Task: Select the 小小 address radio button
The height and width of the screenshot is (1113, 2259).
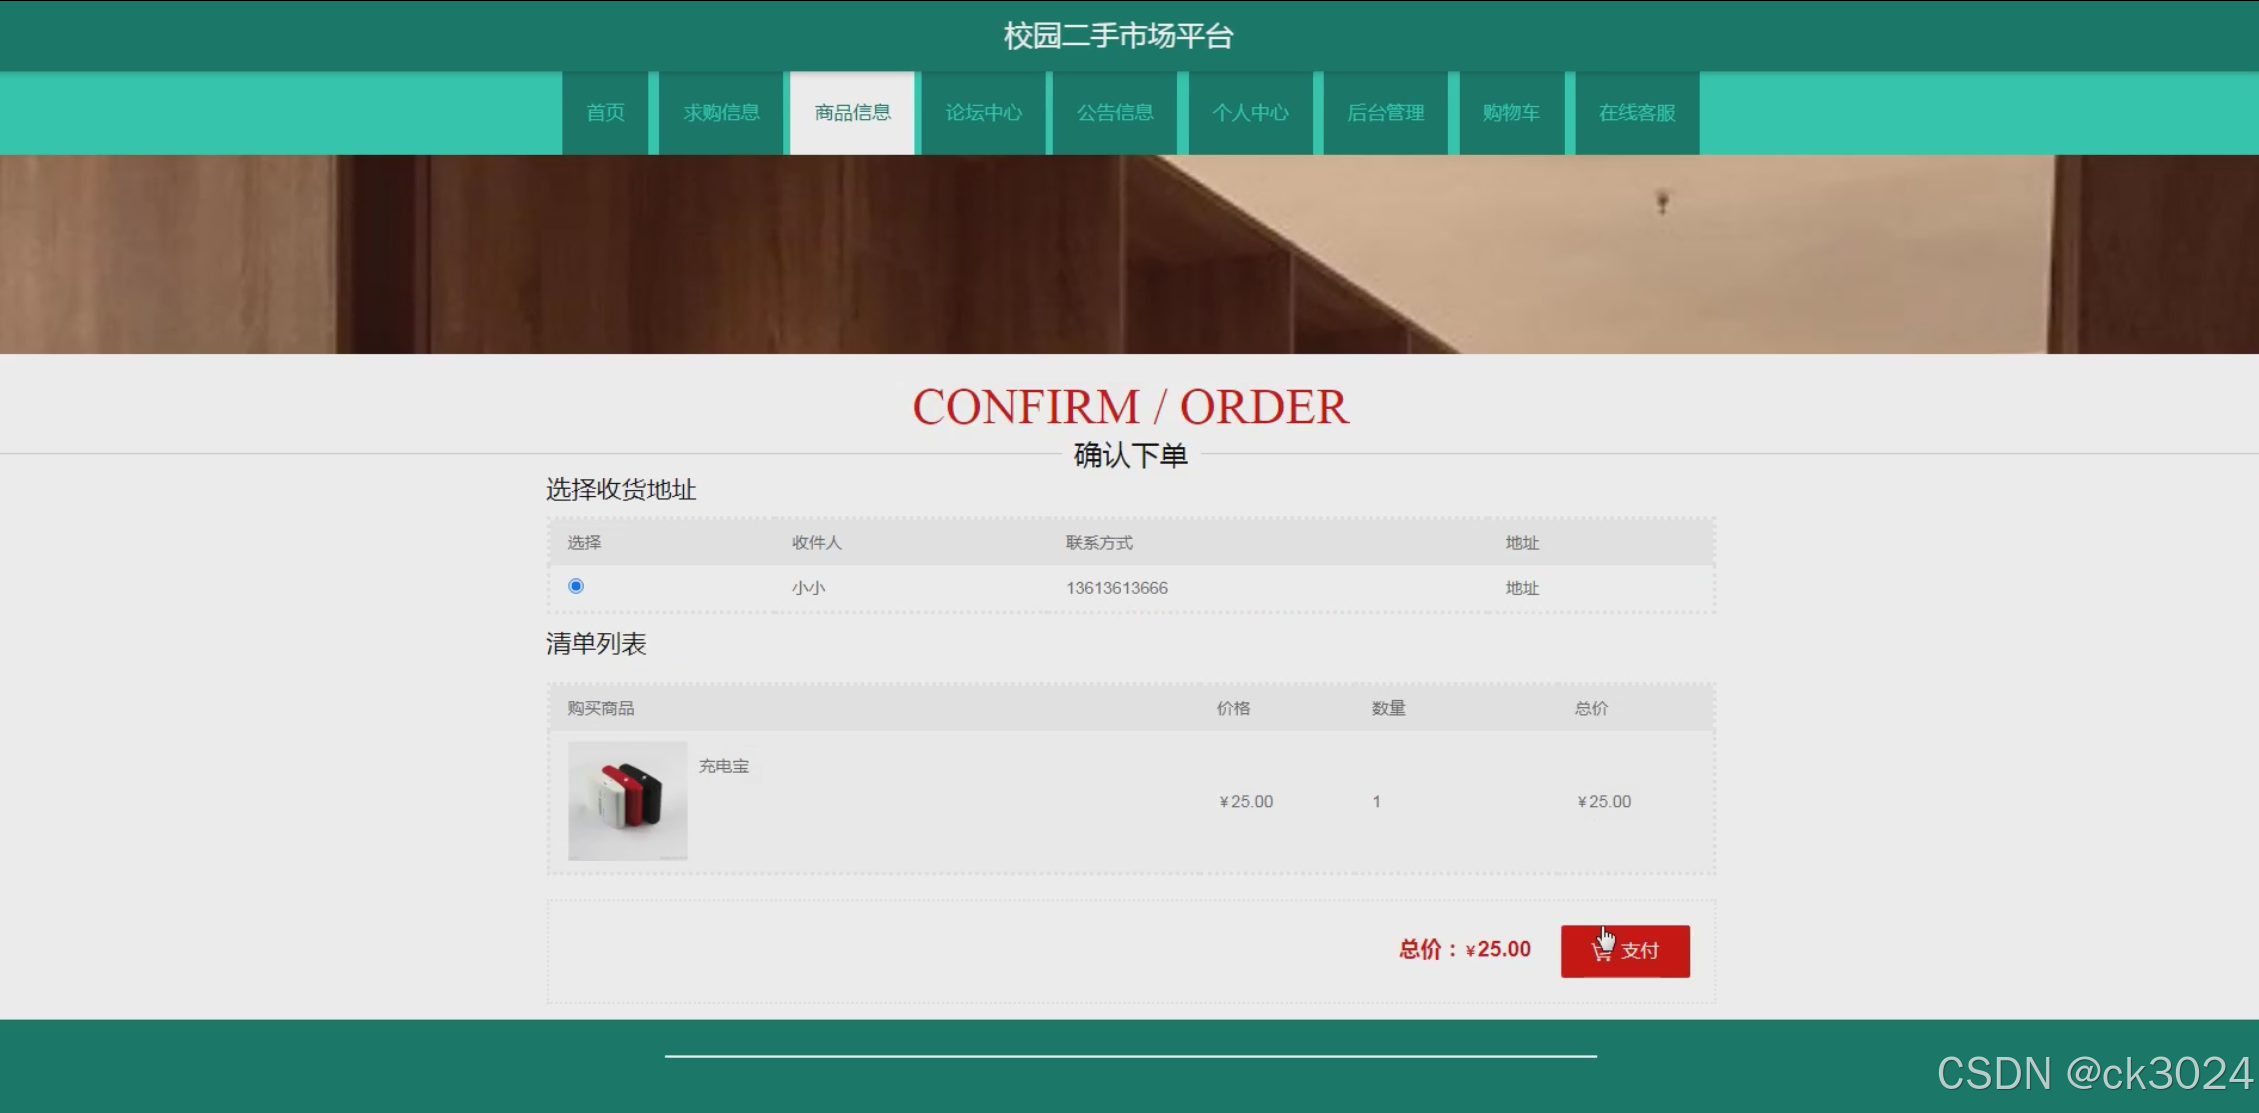Action: (576, 586)
